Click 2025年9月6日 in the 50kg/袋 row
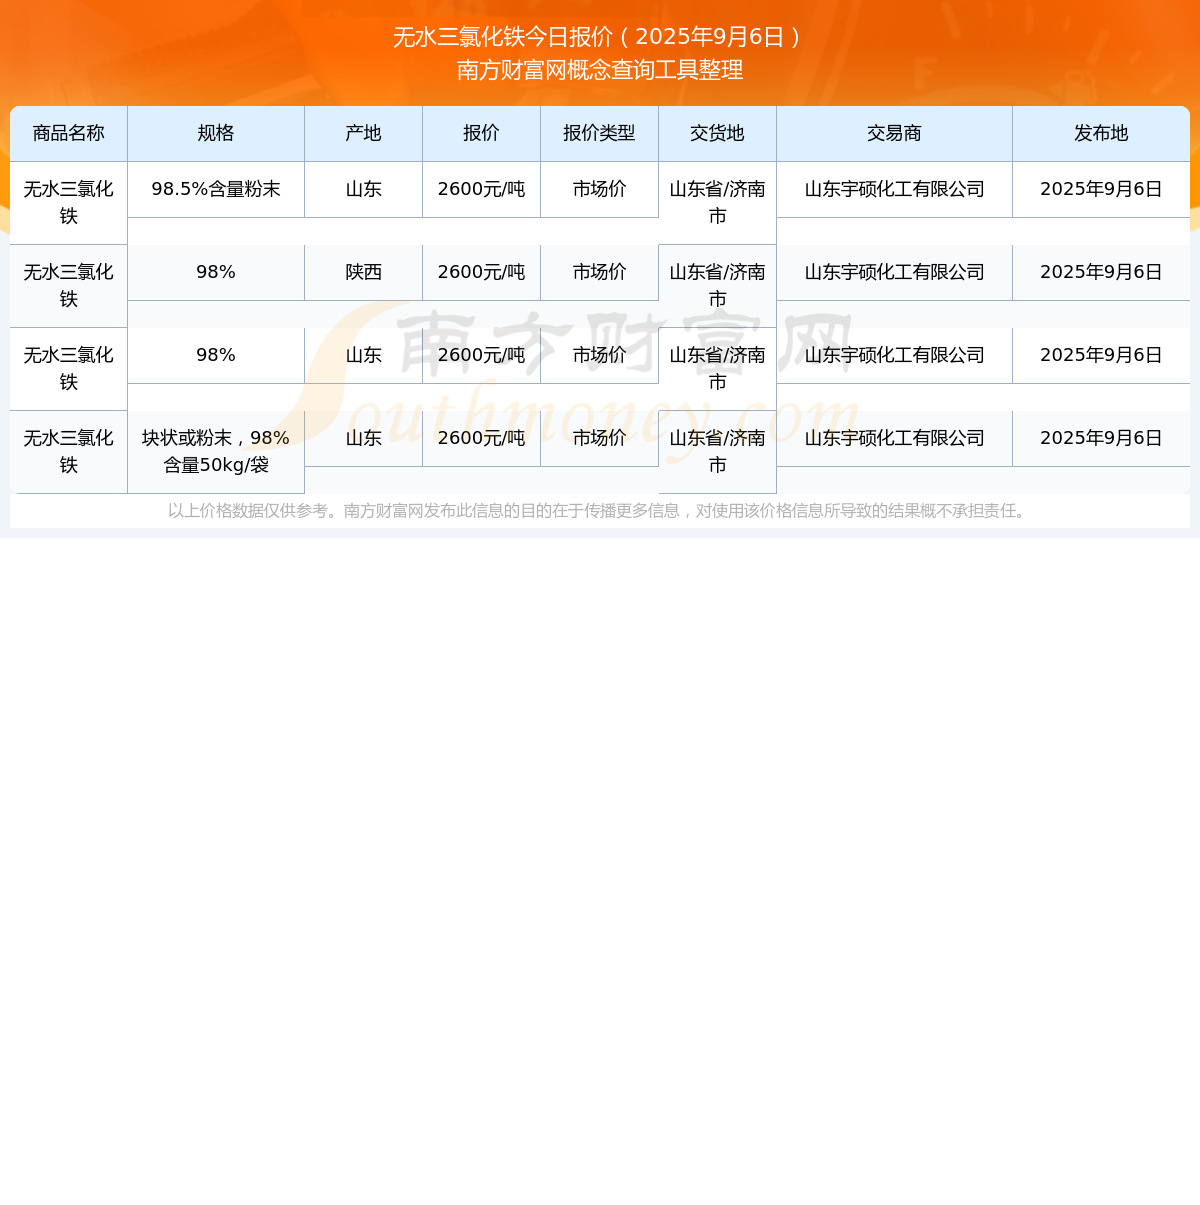The image size is (1200, 1205). tap(1101, 438)
